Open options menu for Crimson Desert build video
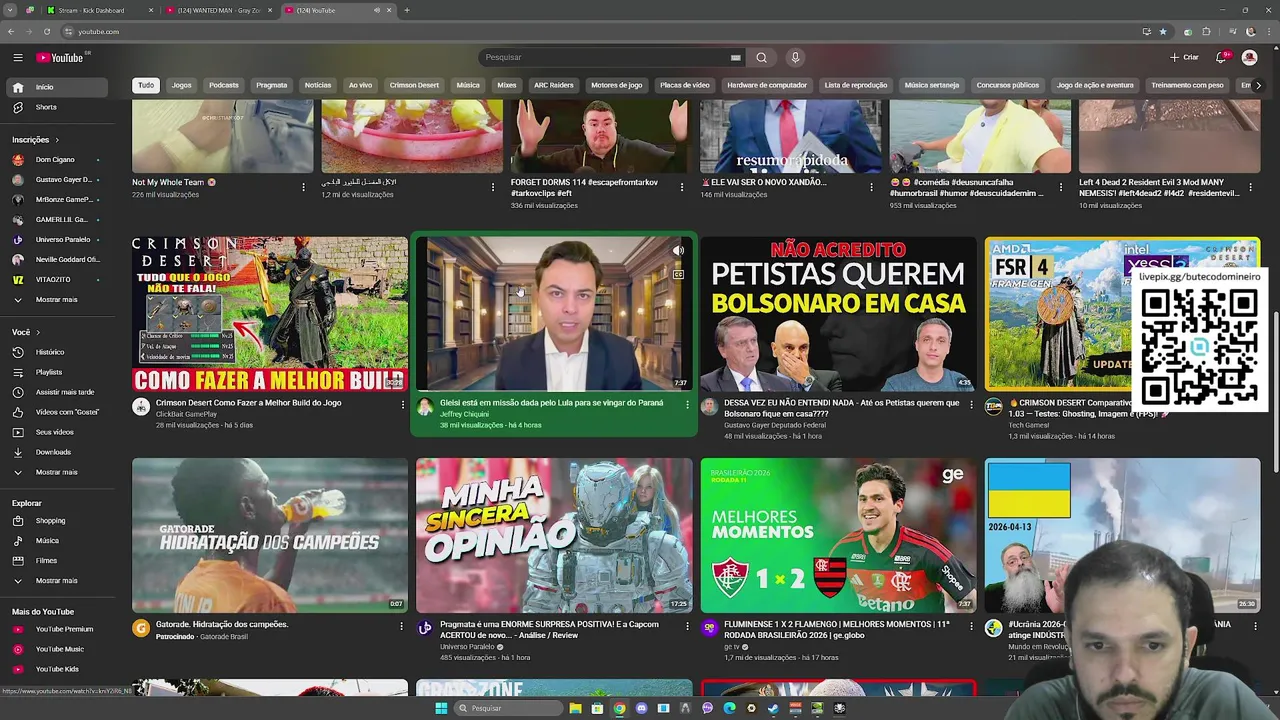The height and width of the screenshot is (720, 1280). [x=403, y=404]
